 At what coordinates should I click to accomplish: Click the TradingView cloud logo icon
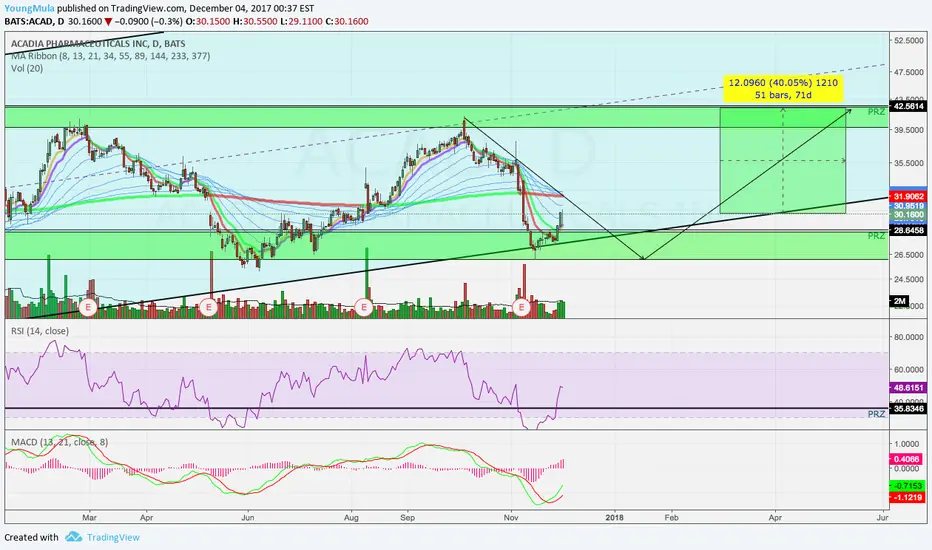[x=73, y=537]
